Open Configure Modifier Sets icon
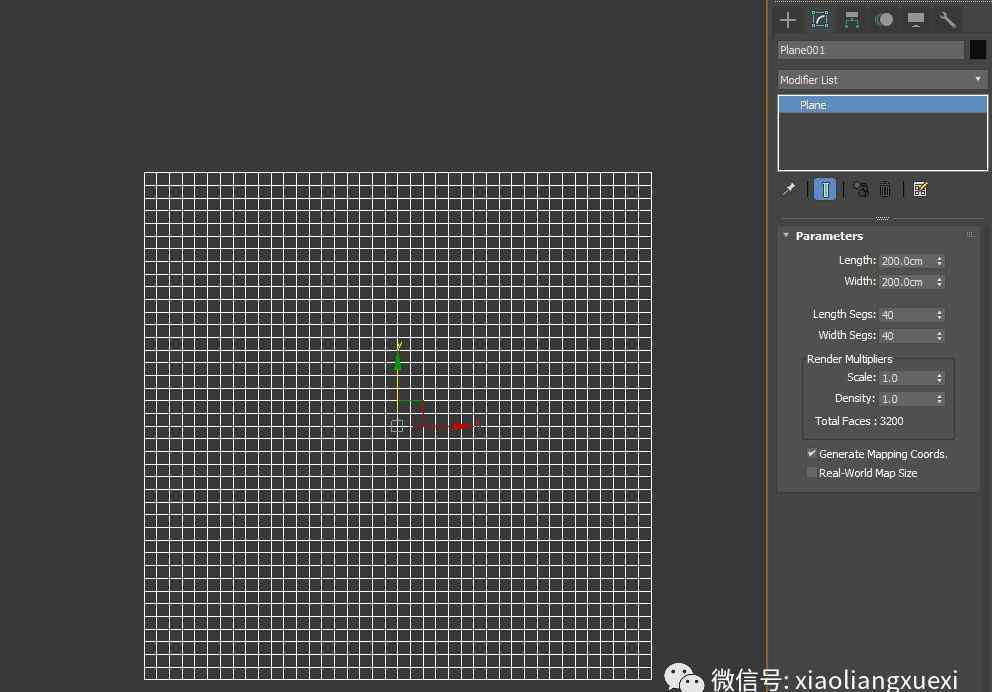This screenshot has height=692, width=992. click(920, 189)
